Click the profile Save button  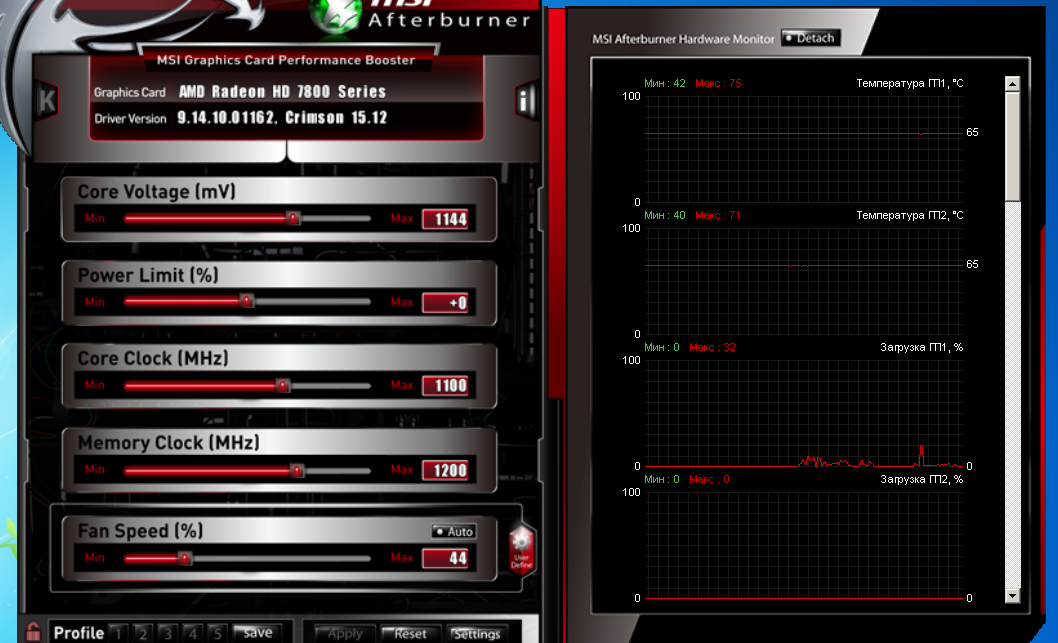(257, 633)
